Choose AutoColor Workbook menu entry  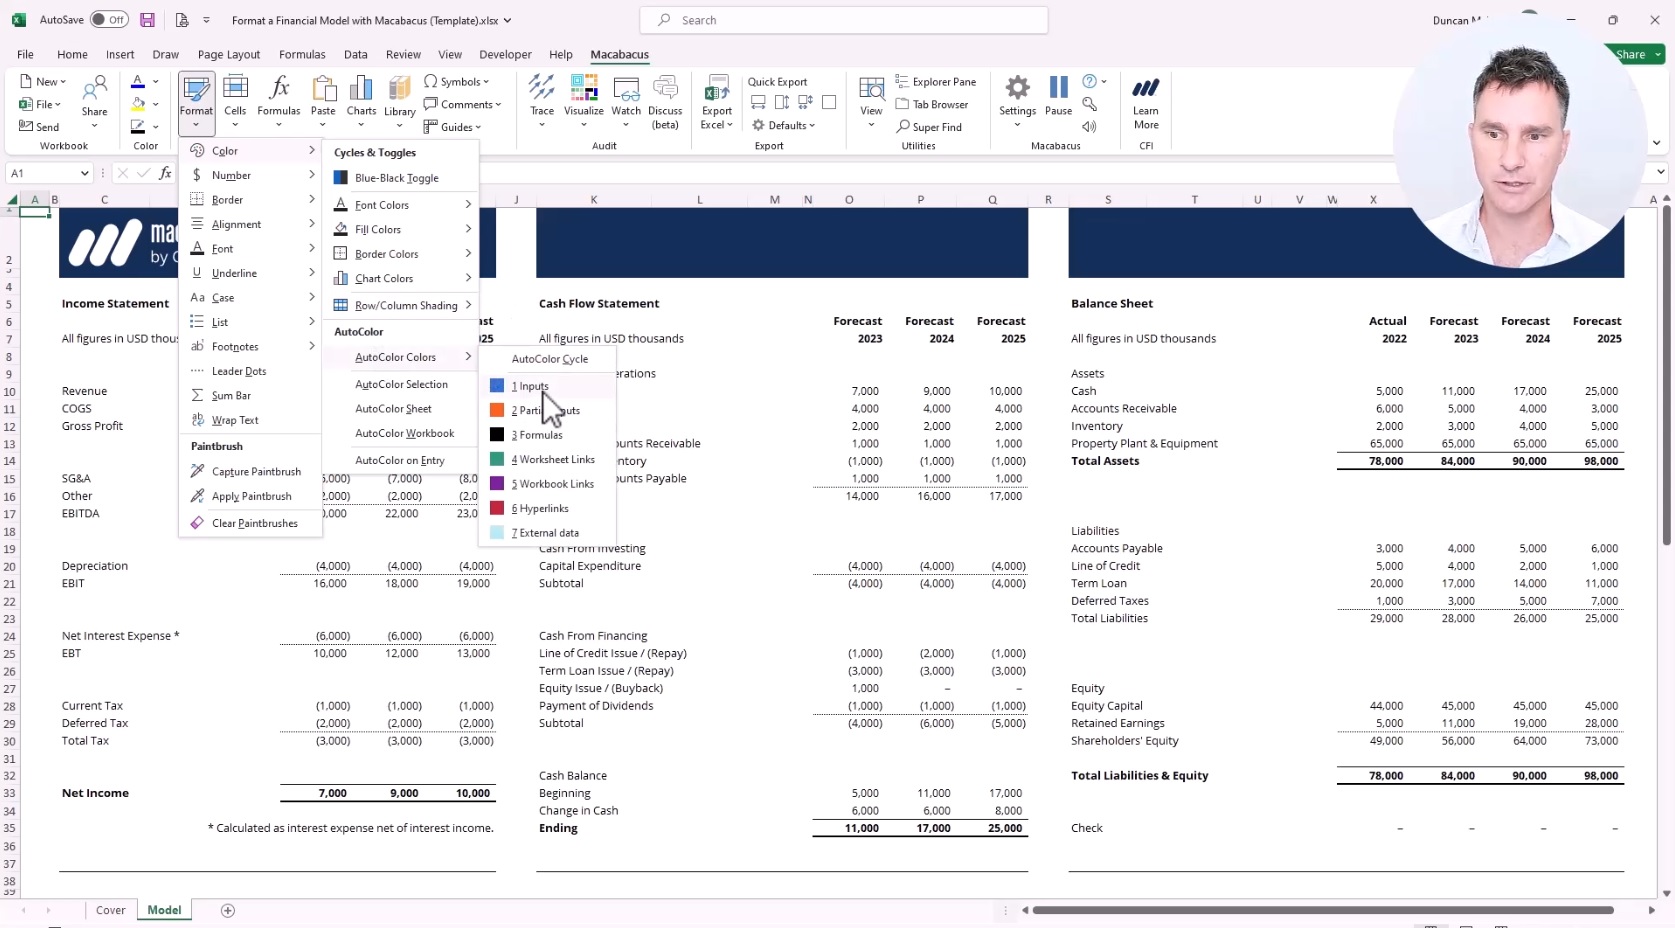coord(404,433)
